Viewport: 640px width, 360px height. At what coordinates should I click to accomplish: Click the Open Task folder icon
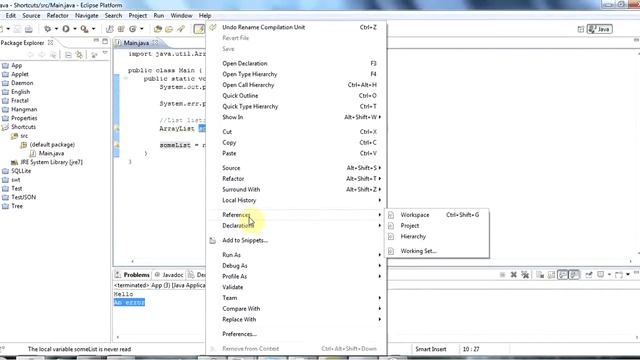coord(169,29)
